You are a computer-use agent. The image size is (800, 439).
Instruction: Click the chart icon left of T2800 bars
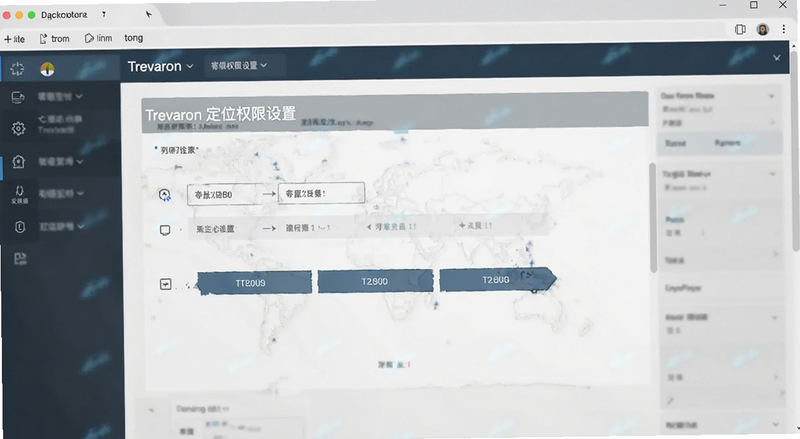(x=165, y=284)
